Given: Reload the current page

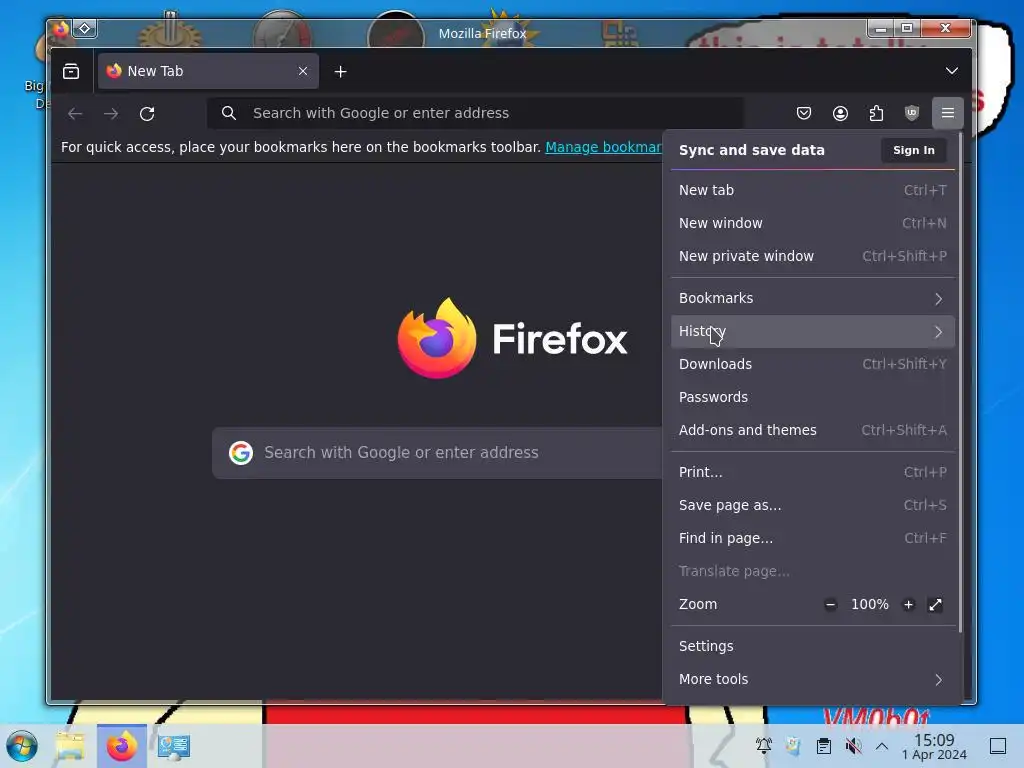Looking at the screenshot, I should click(147, 114).
